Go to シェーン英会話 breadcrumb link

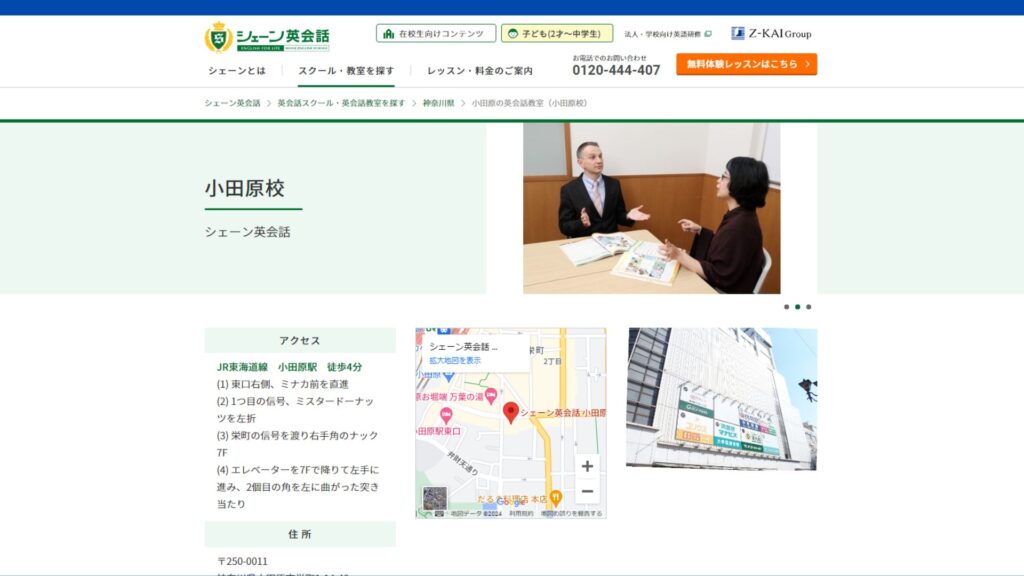coord(232,103)
